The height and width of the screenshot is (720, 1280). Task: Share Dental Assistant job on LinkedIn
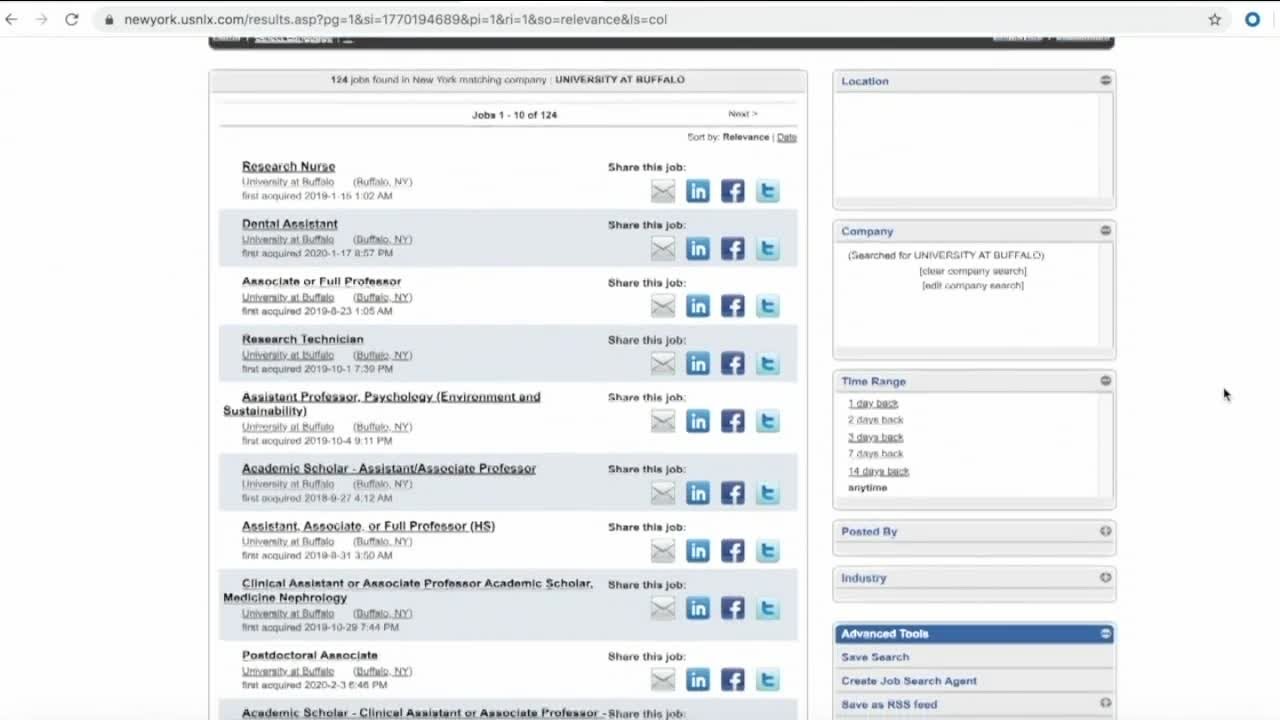click(x=698, y=249)
